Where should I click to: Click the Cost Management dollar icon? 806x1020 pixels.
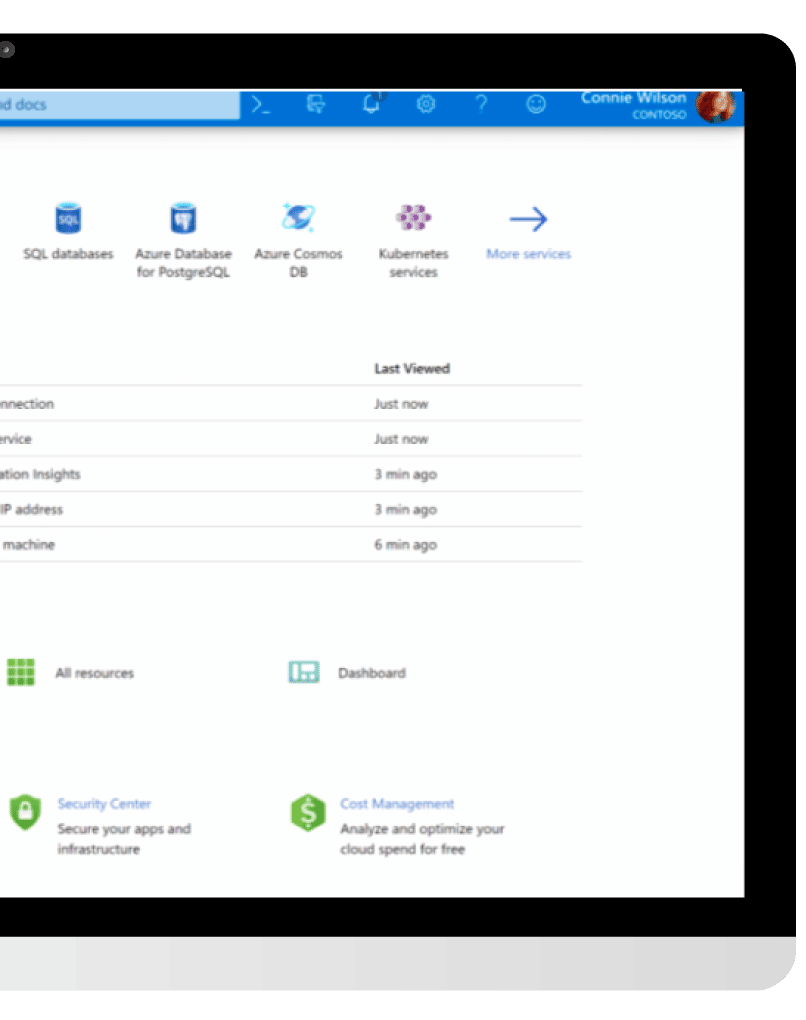pyautogui.click(x=308, y=812)
